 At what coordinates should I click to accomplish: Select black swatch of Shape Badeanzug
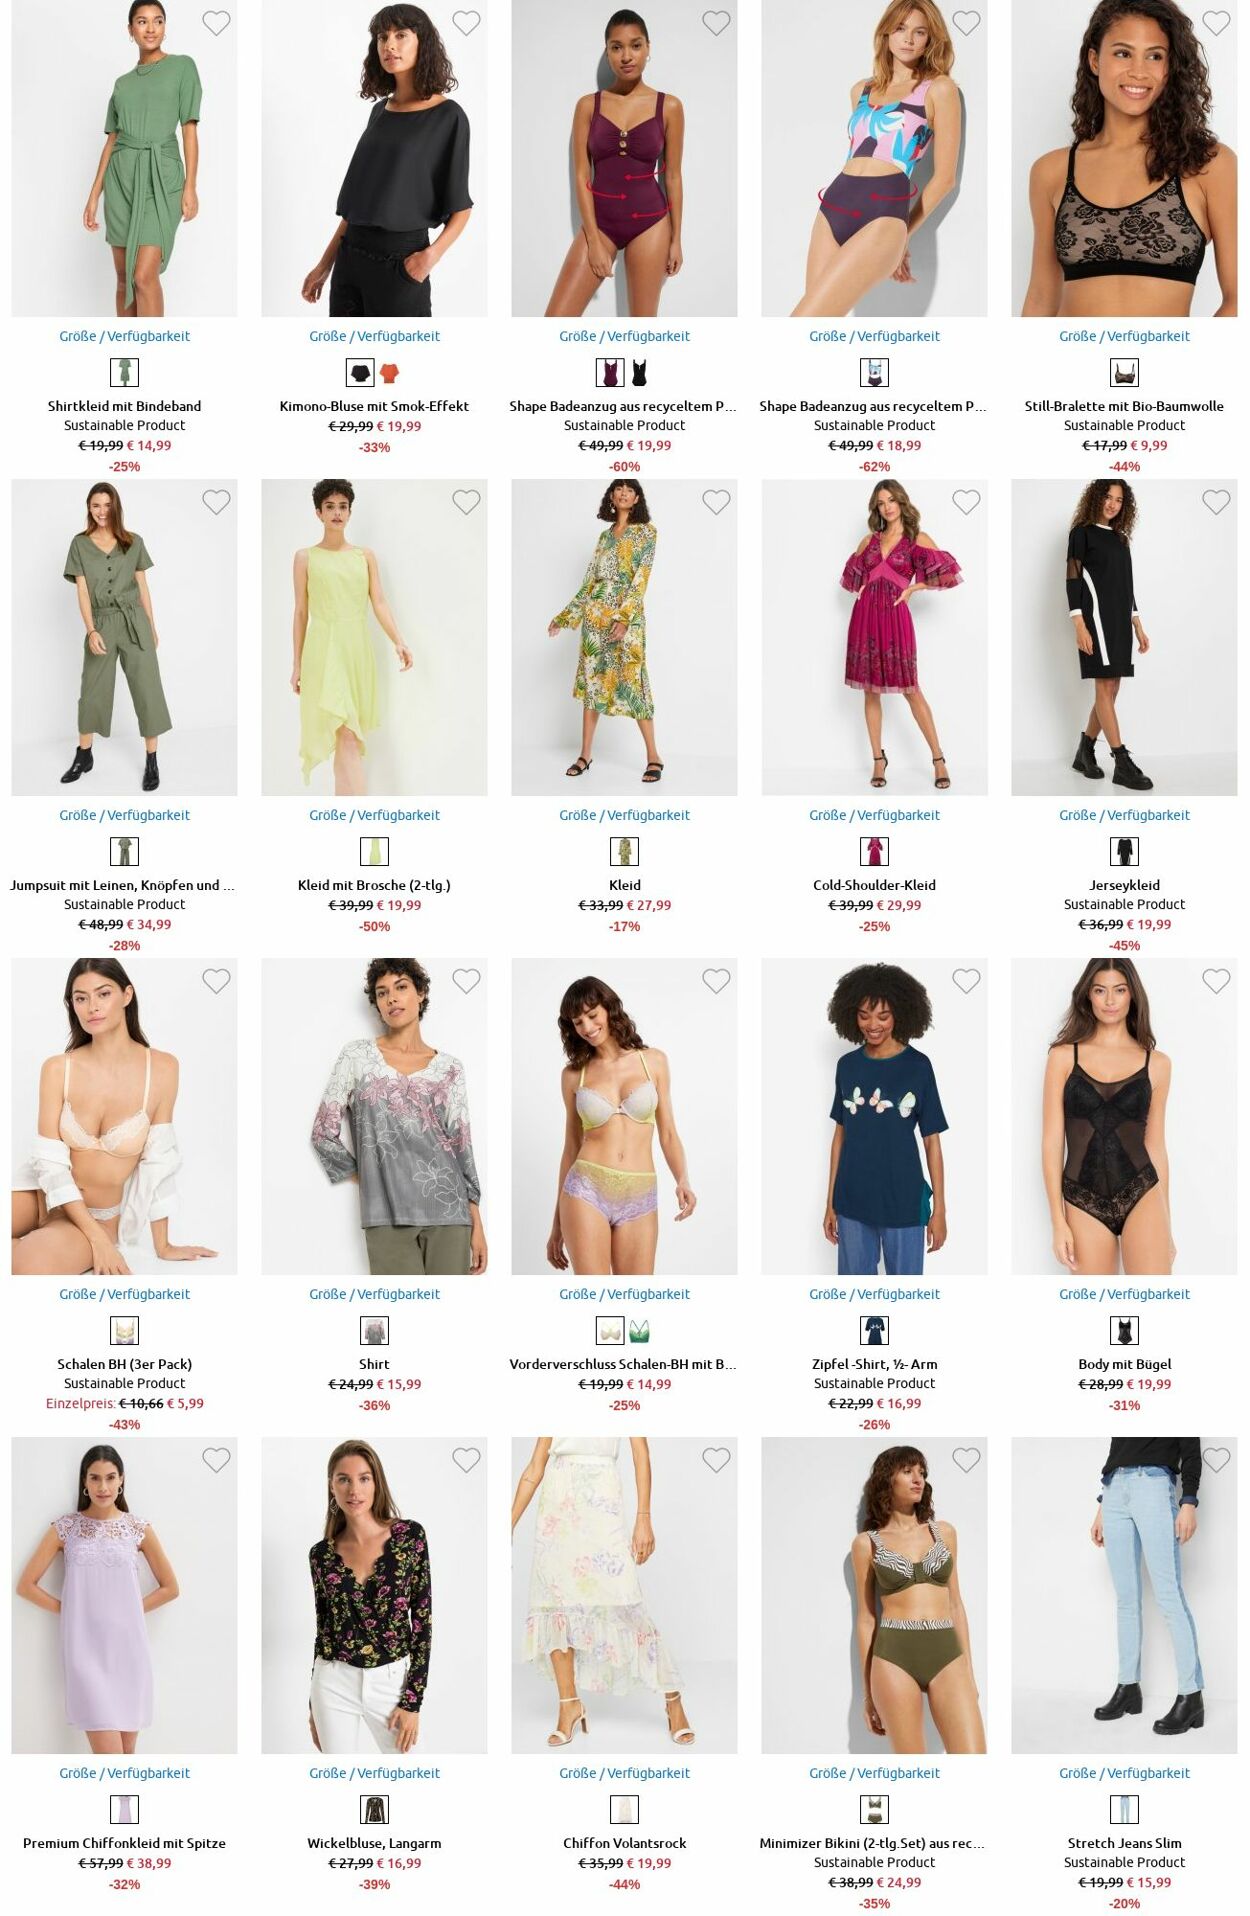click(x=639, y=373)
